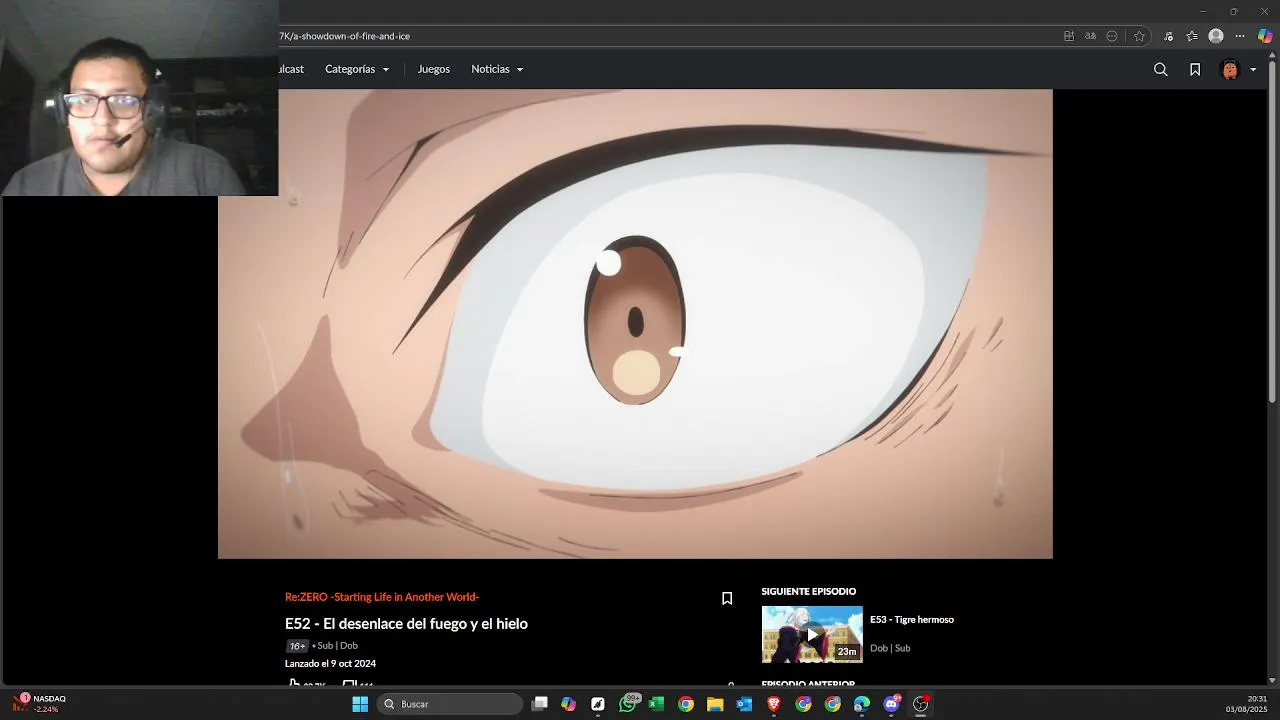Screen dimensions: 1280x720
Task: Open the Crunchyroll search icon
Action: coord(1160,69)
